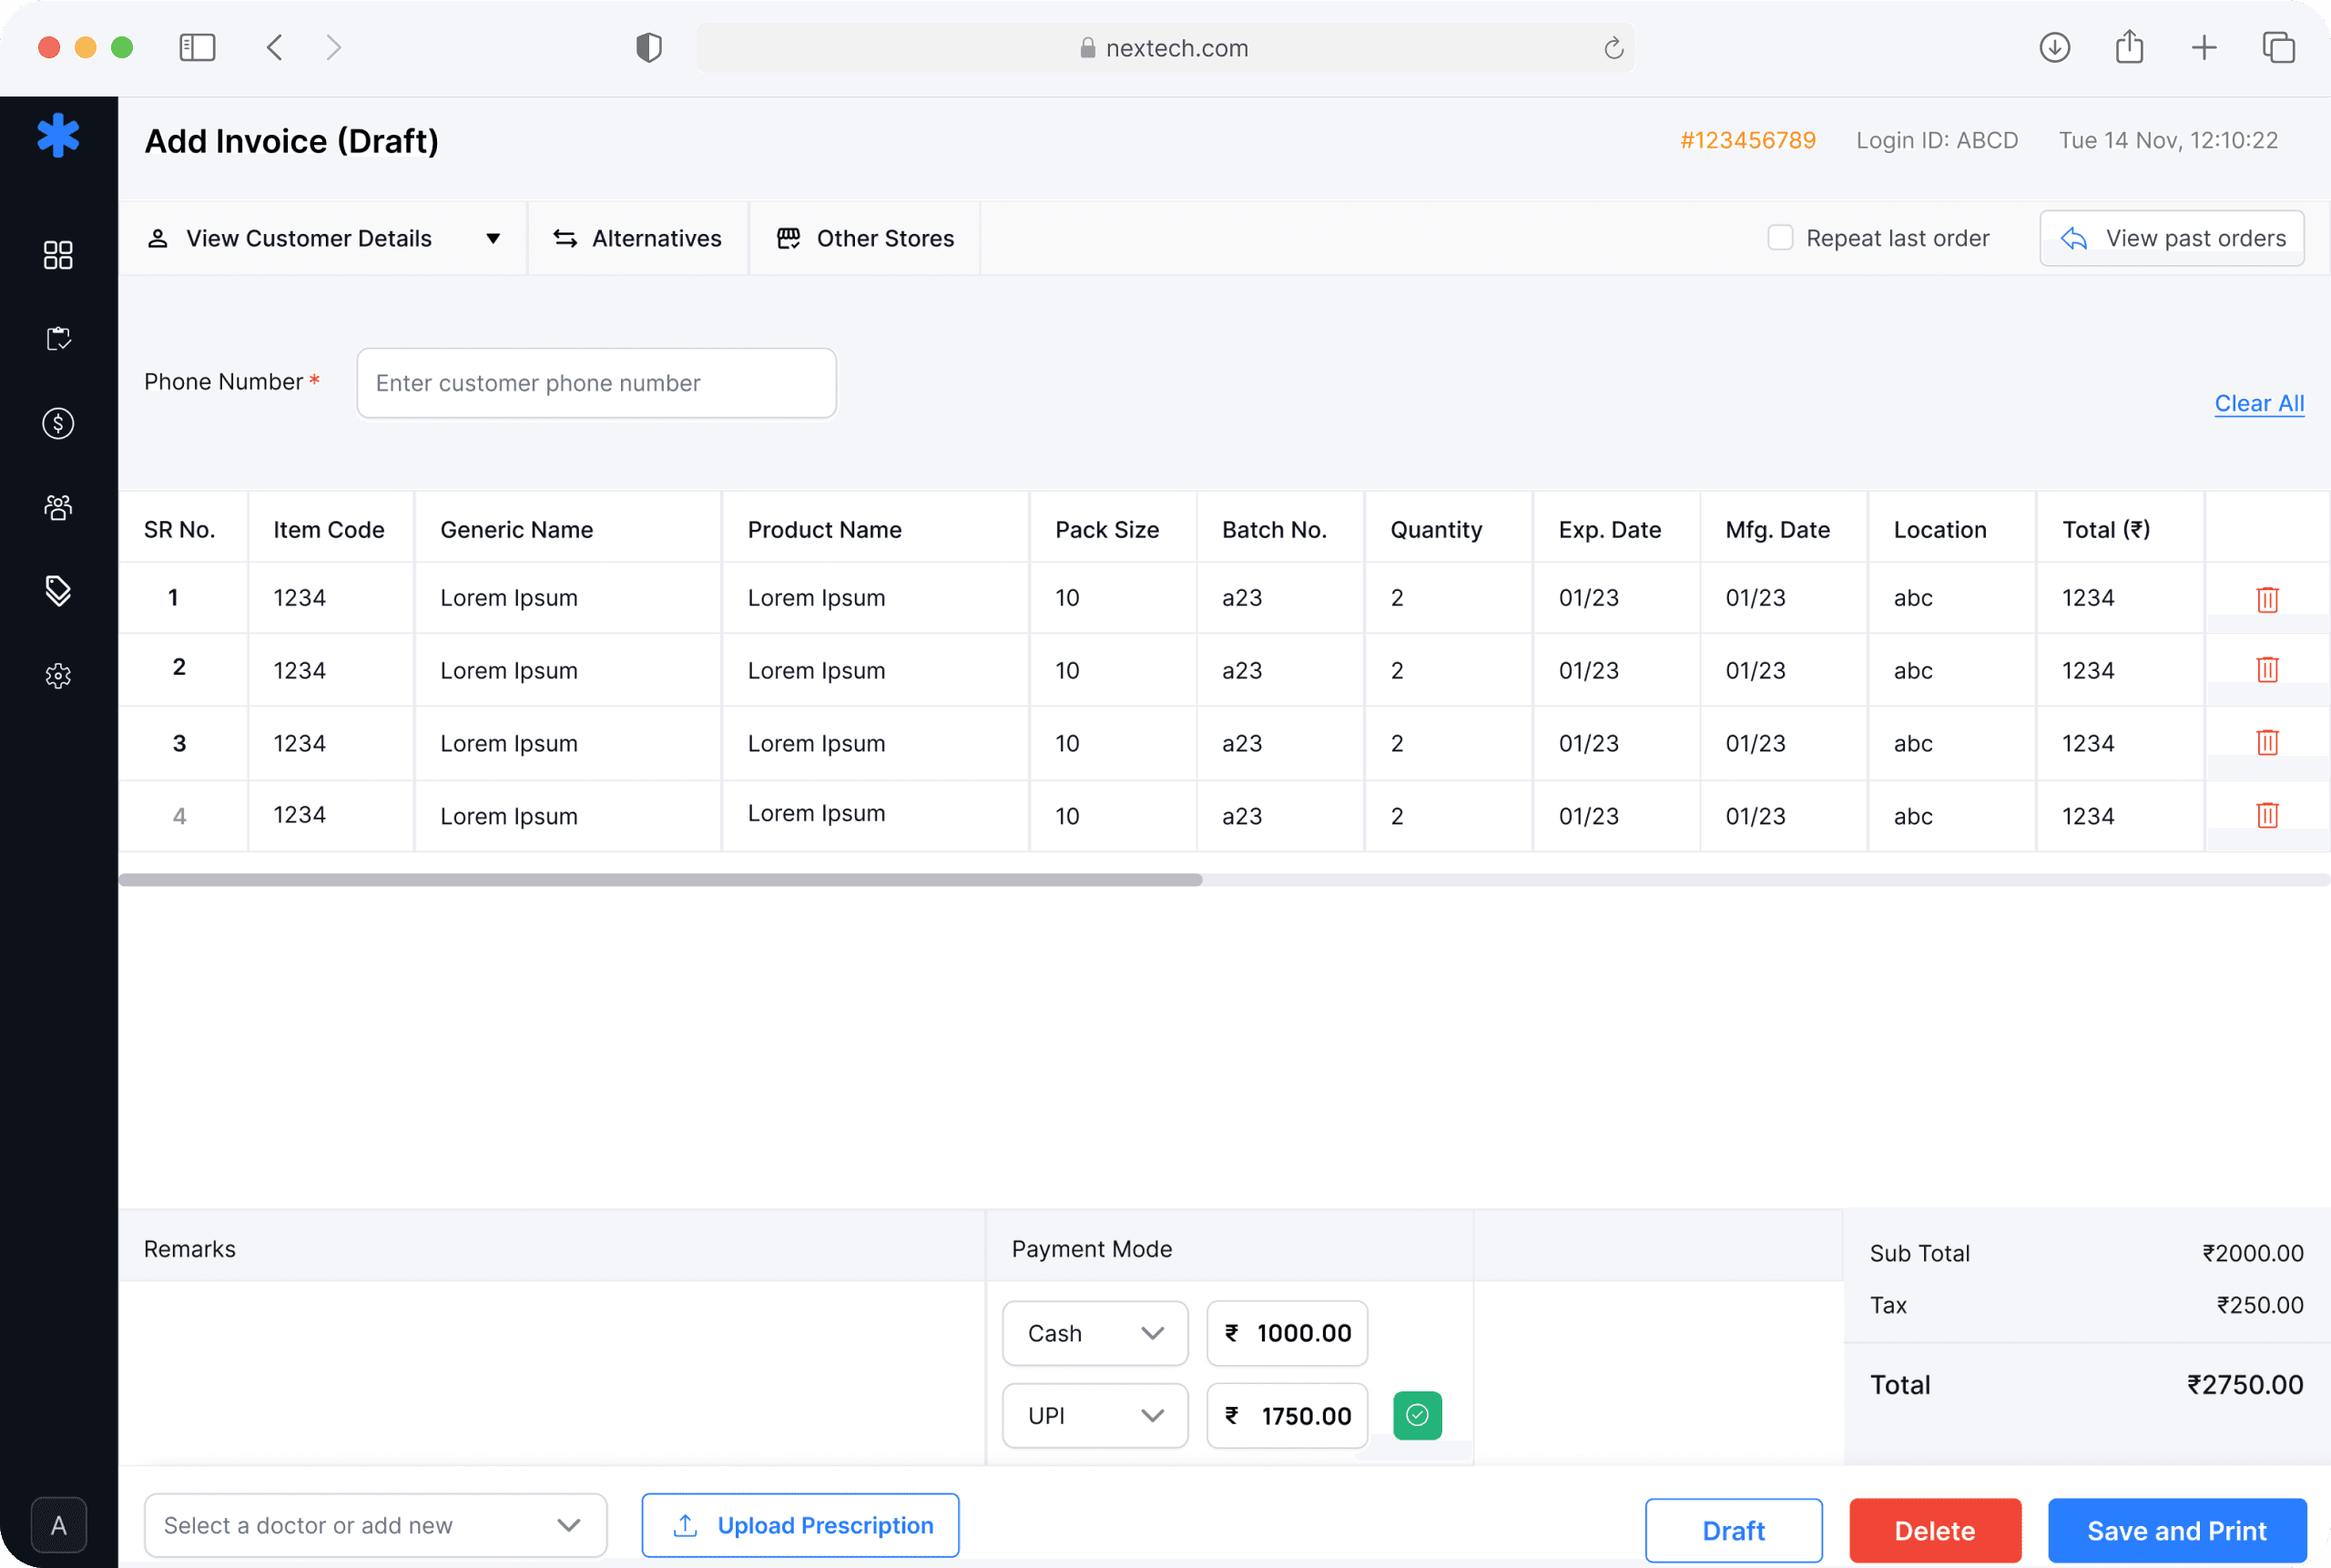Open the Cash payment mode dropdown
Image resolution: width=2331 pixels, height=1568 pixels.
[1095, 1333]
